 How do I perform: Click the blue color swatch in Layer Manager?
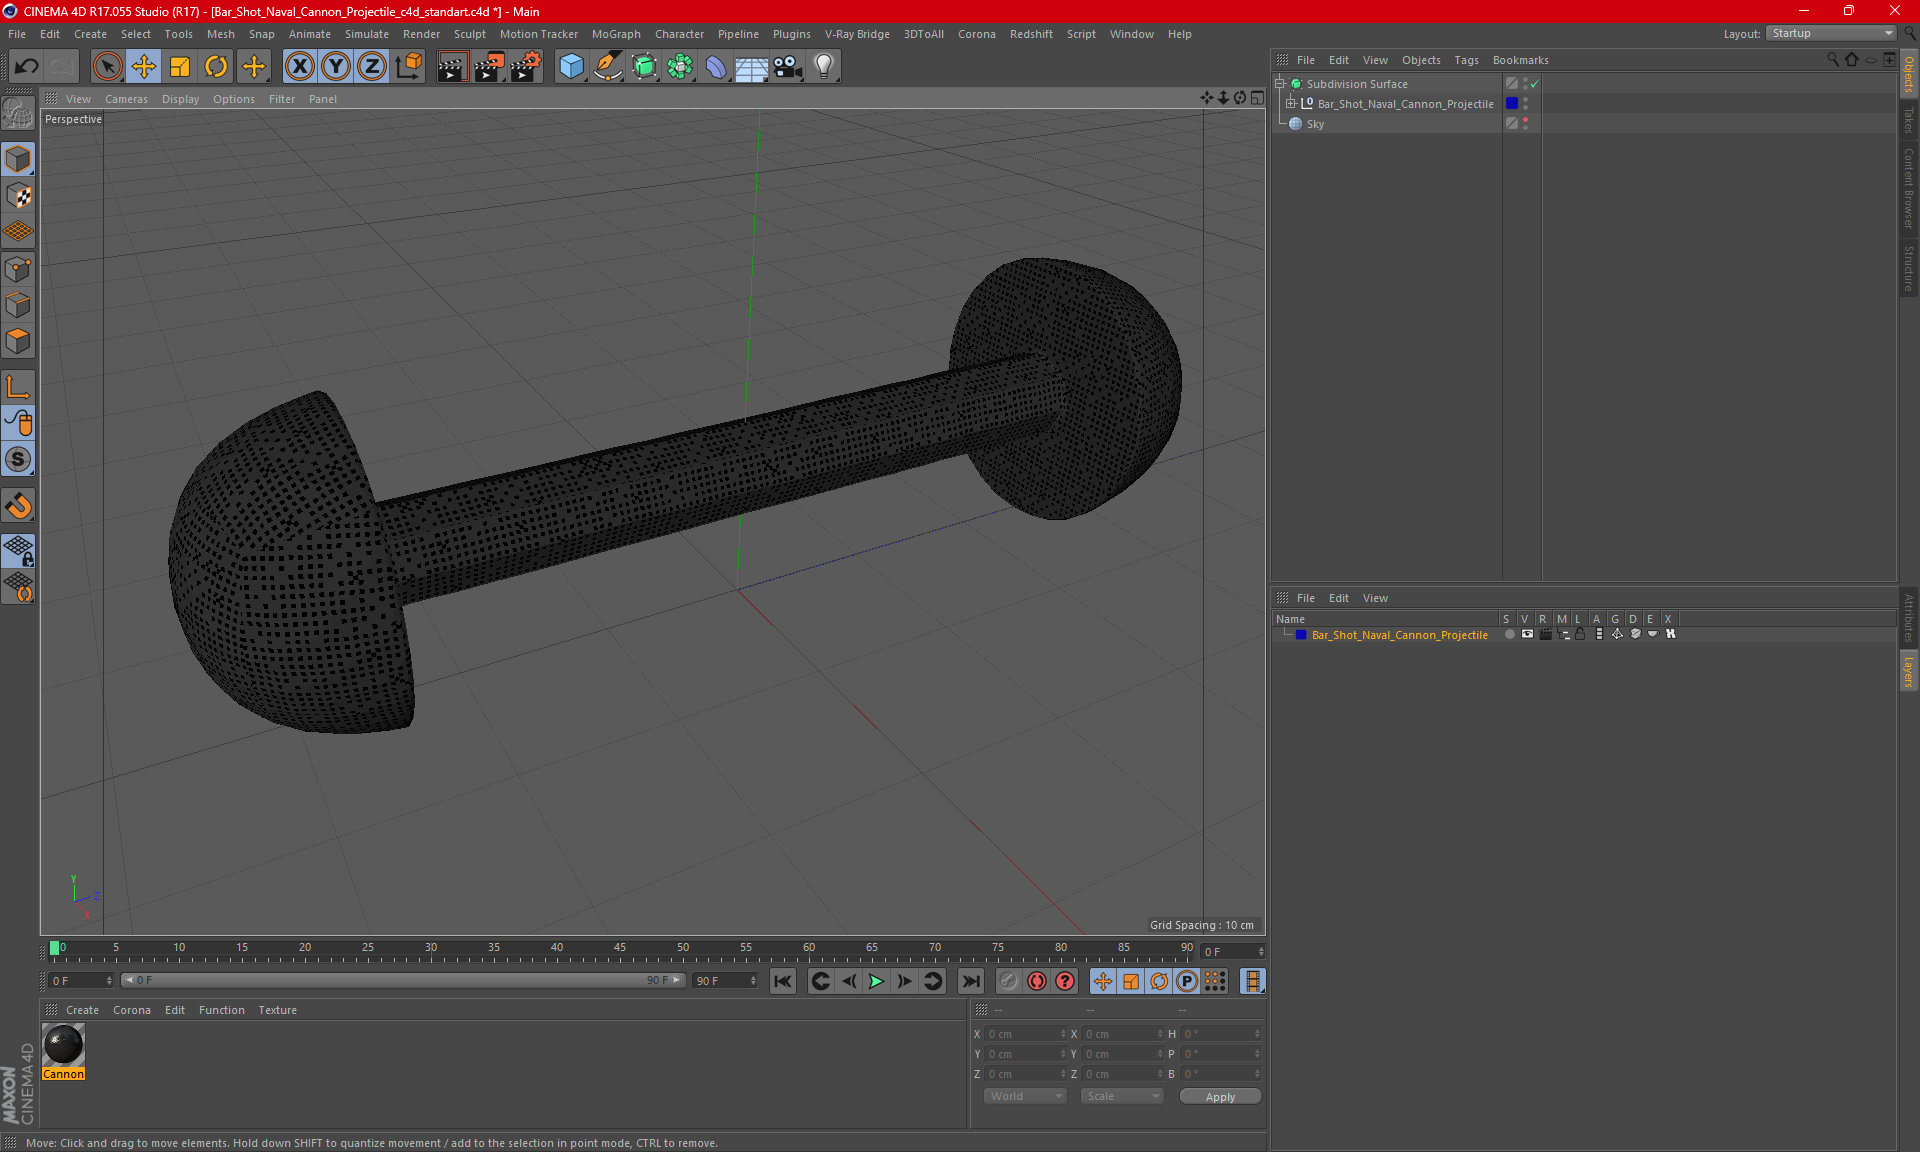(x=1301, y=634)
